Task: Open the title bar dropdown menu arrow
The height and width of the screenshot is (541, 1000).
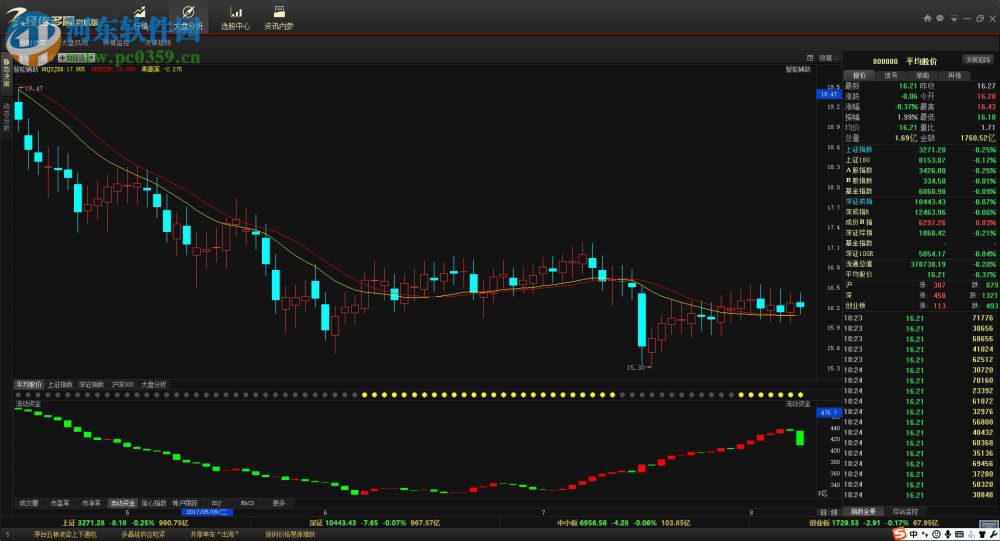Action: (954, 19)
